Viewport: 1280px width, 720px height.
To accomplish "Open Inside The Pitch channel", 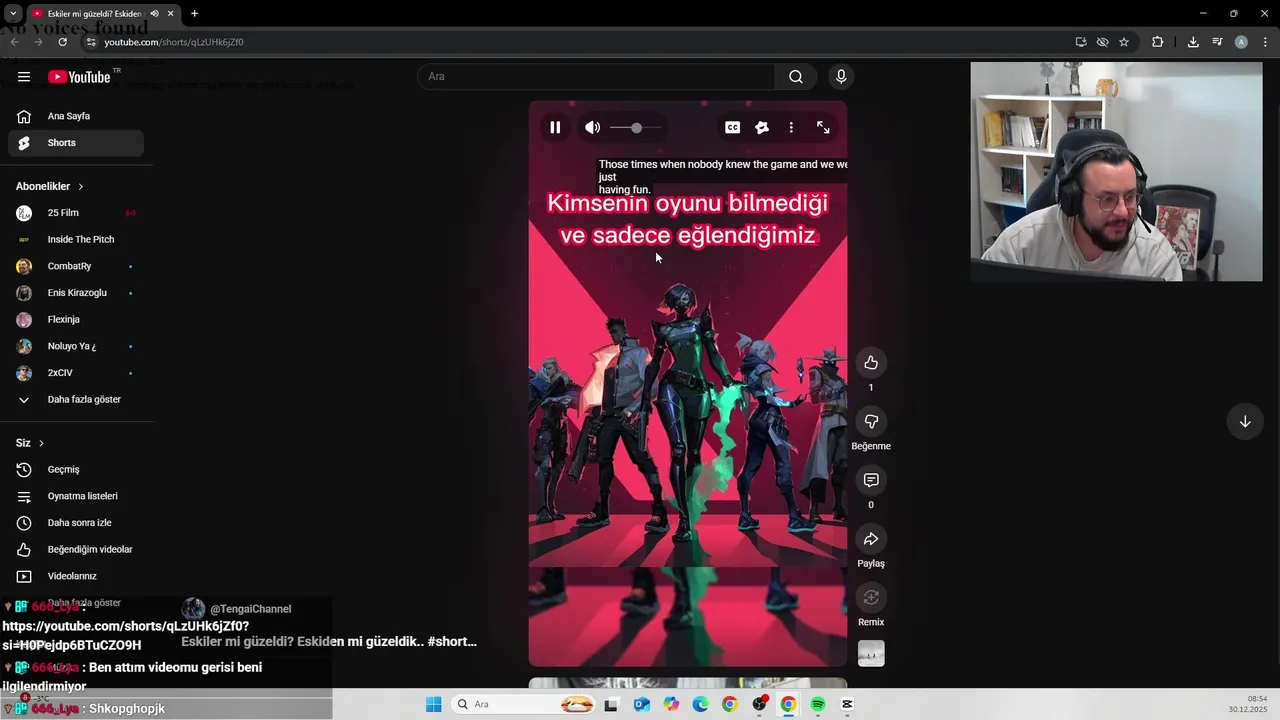I will click(76, 240).
